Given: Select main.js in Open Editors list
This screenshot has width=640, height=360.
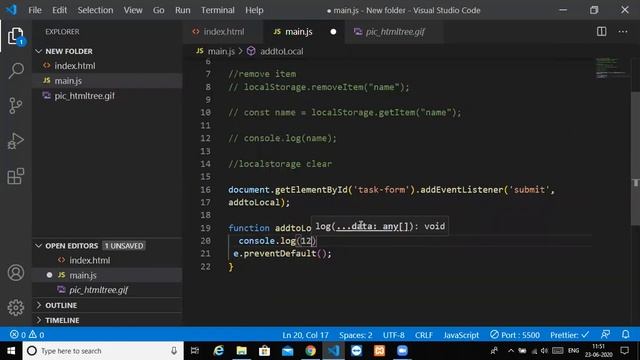Looking at the screenshot, I should coord(107,275).
